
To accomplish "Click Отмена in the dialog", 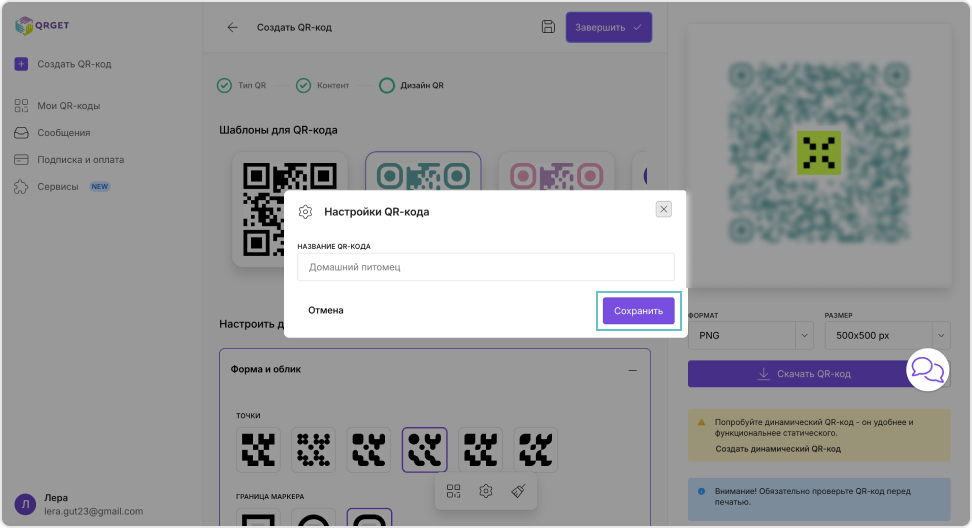I will point(326,311).
